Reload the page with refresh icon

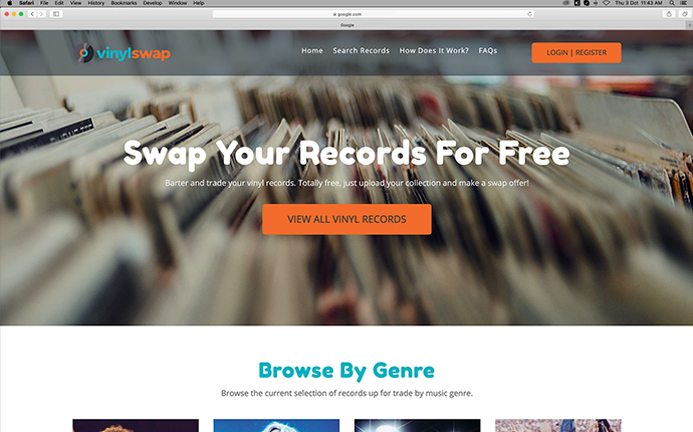pos(529,14)
